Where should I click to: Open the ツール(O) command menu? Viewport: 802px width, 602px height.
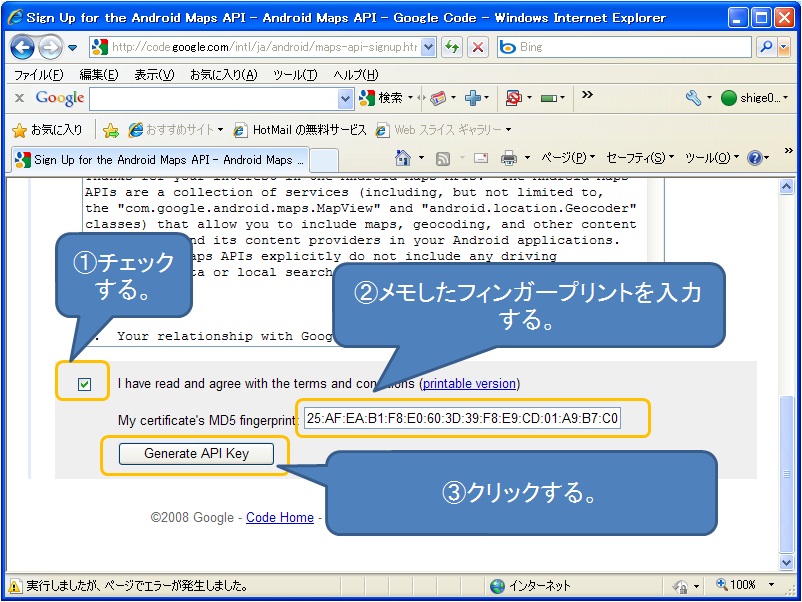pos(711,158)
